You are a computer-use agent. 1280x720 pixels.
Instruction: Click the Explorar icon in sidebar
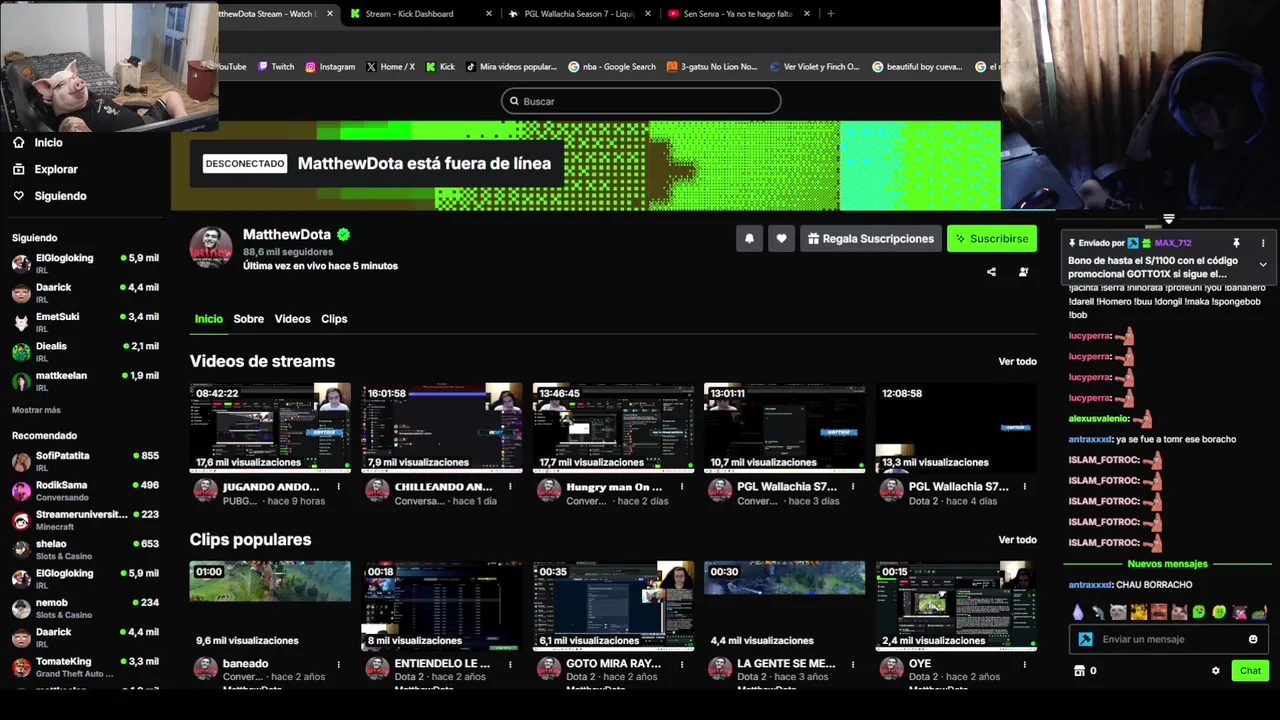tap(18, 169)
